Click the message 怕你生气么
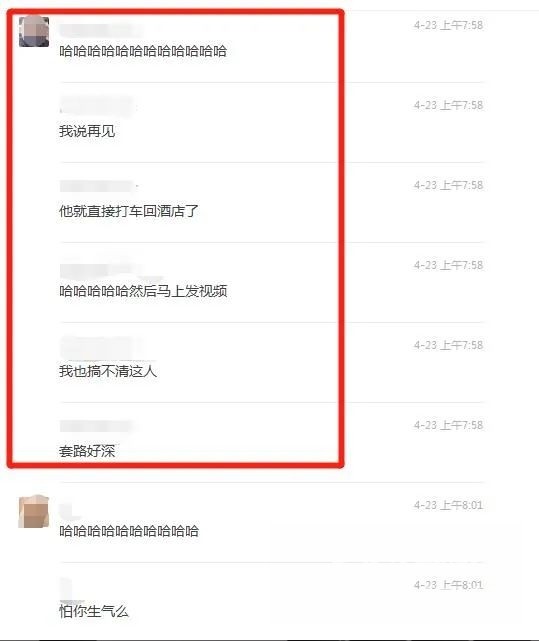The image size is (539, 641). (x=94, y=611)
